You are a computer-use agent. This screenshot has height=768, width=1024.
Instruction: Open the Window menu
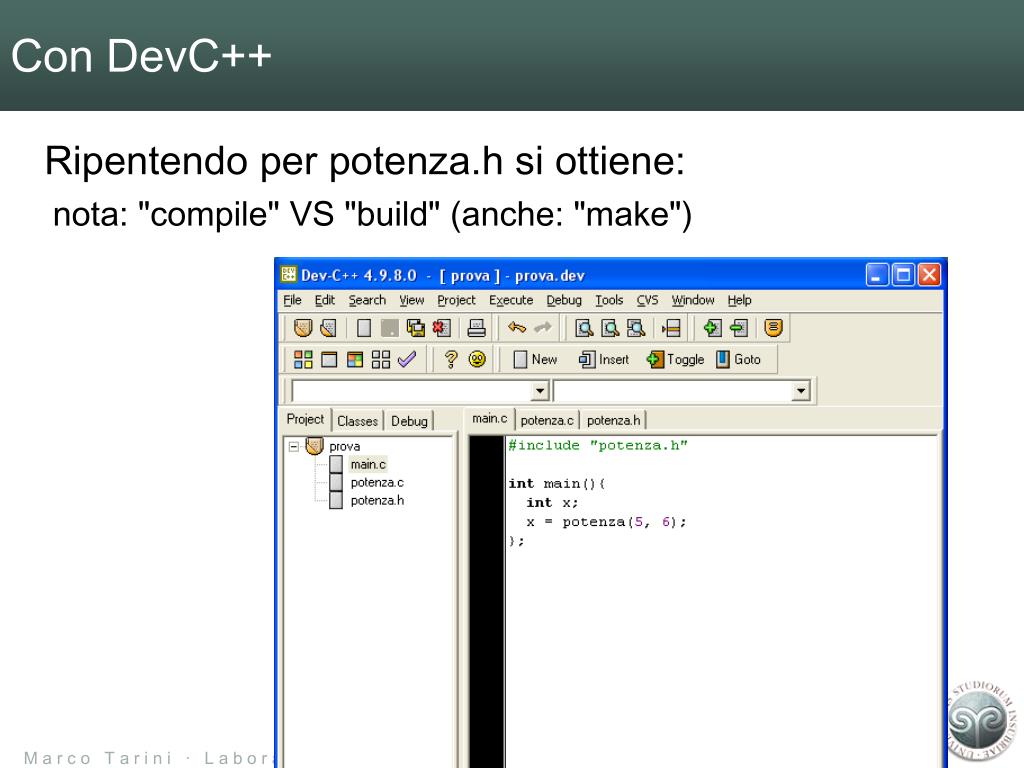[693, 300]
